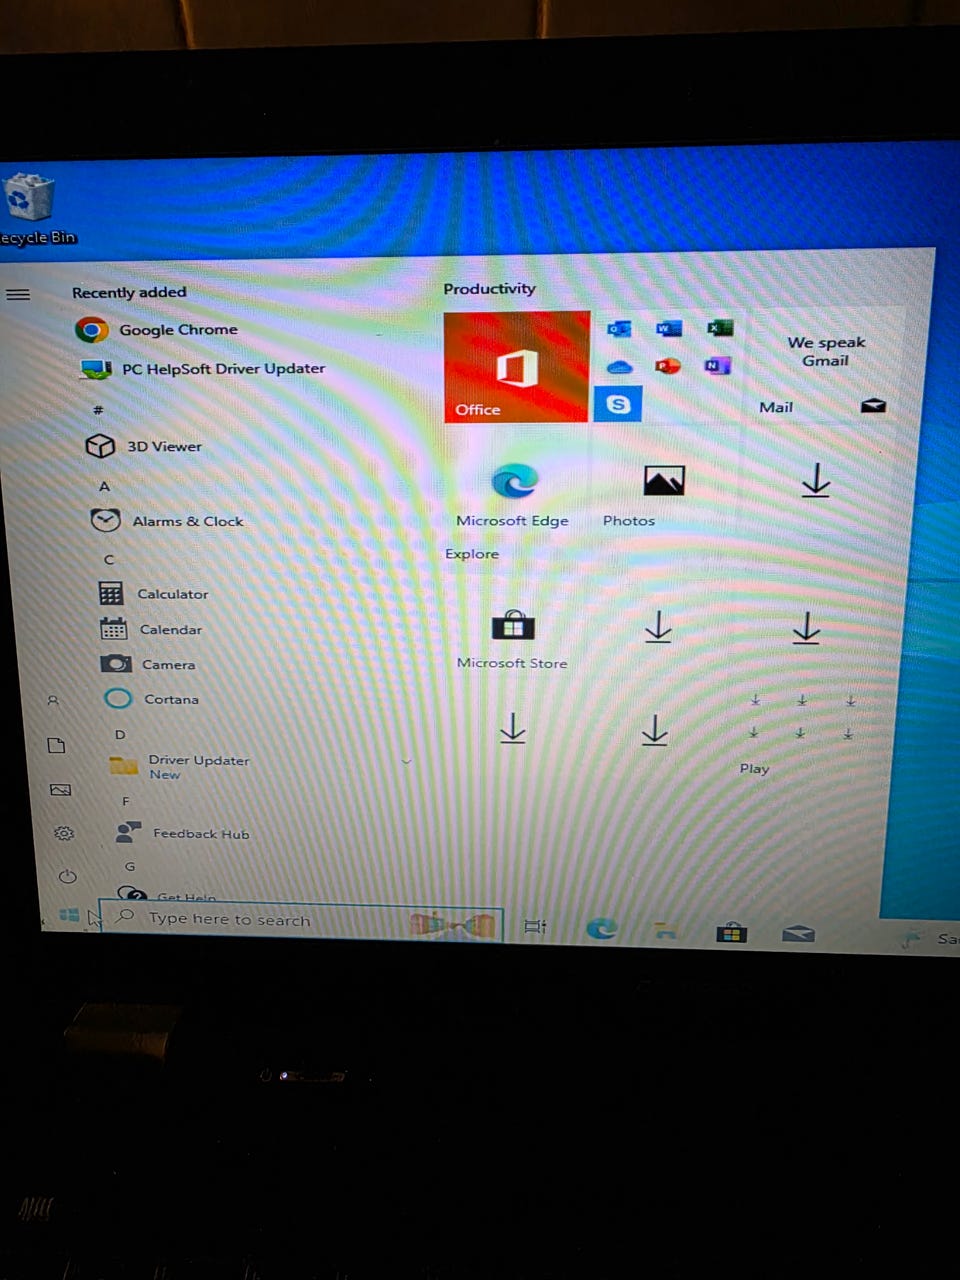960x1280 pixels.
Task: Open PowerPoint small icon in Office group
Action: [x=668, y=366]
